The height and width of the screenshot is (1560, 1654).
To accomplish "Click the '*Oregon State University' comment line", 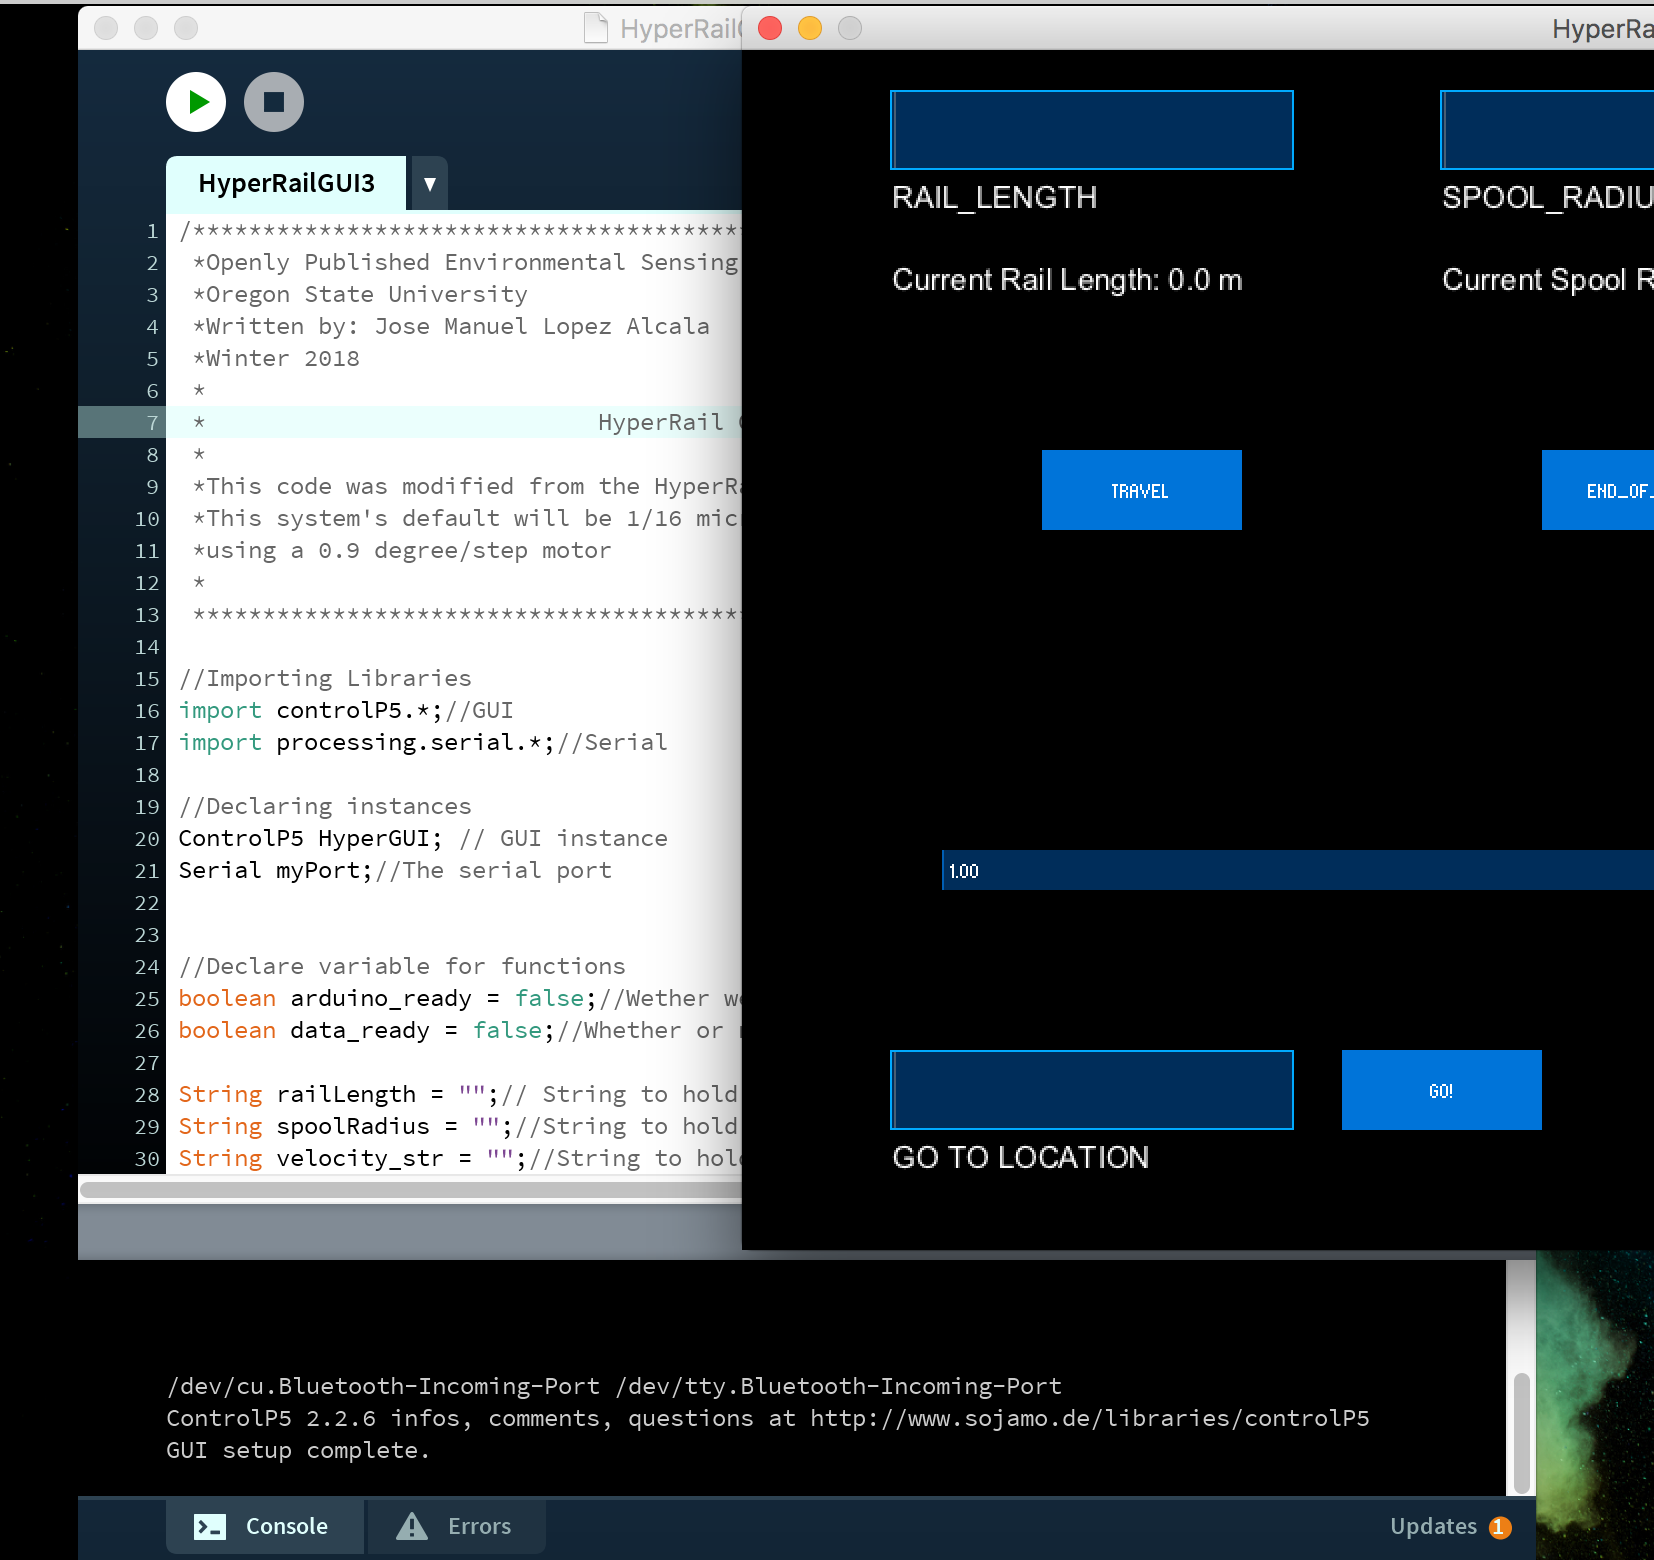I will [360, 294].
